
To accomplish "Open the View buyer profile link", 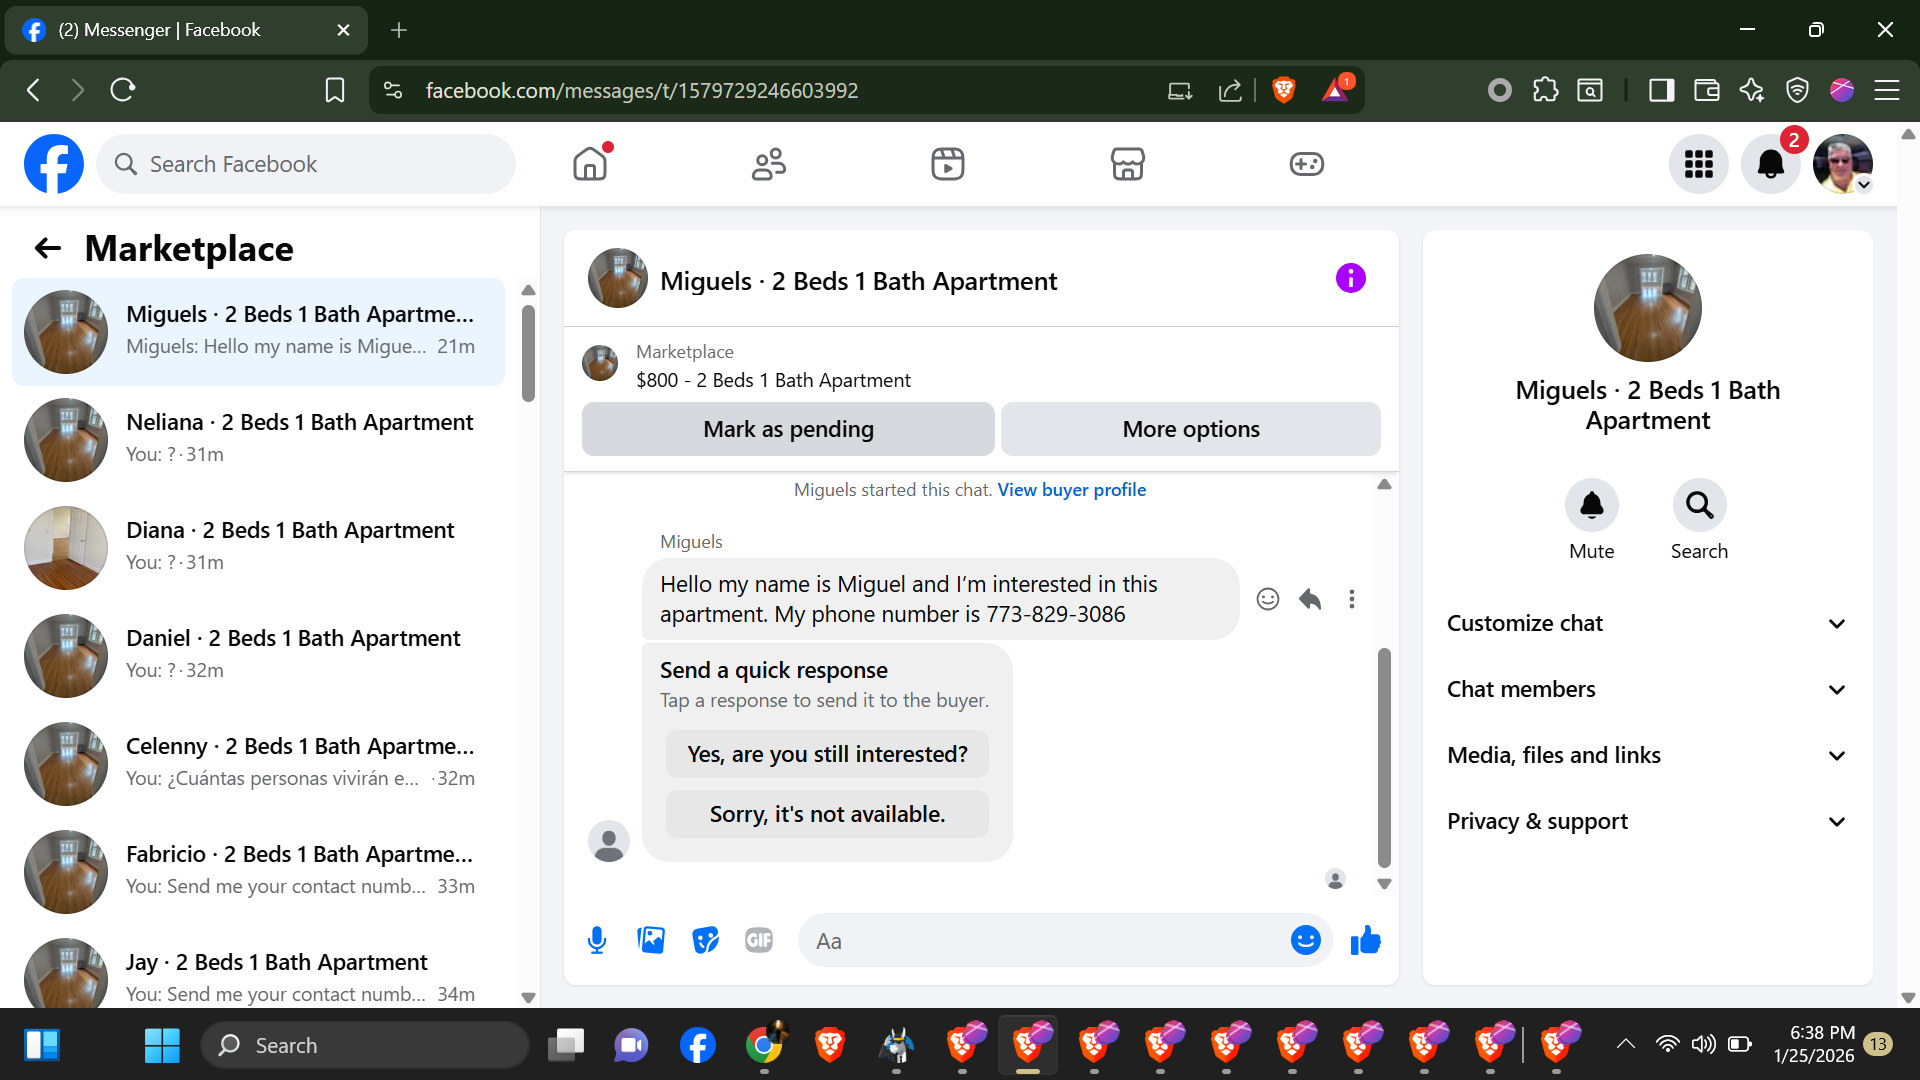I will click(1071, 490).
